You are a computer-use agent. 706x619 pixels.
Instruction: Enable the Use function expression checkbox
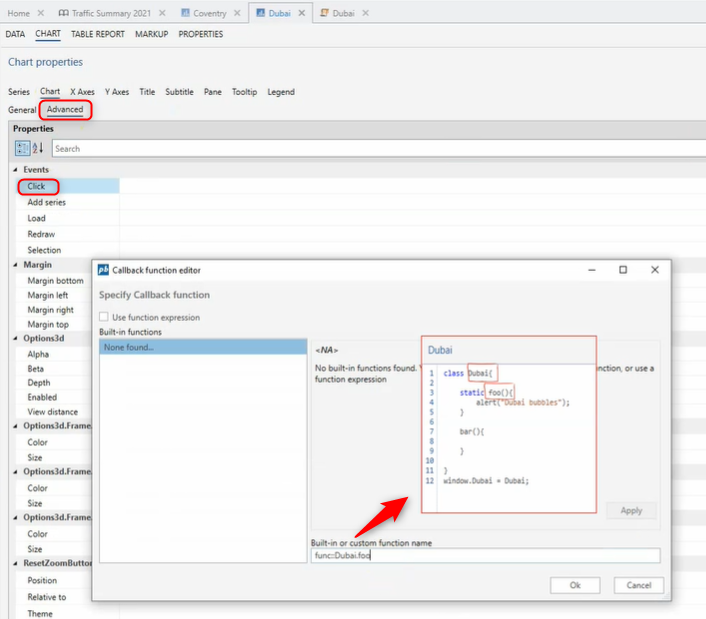[x=104, y=317]
